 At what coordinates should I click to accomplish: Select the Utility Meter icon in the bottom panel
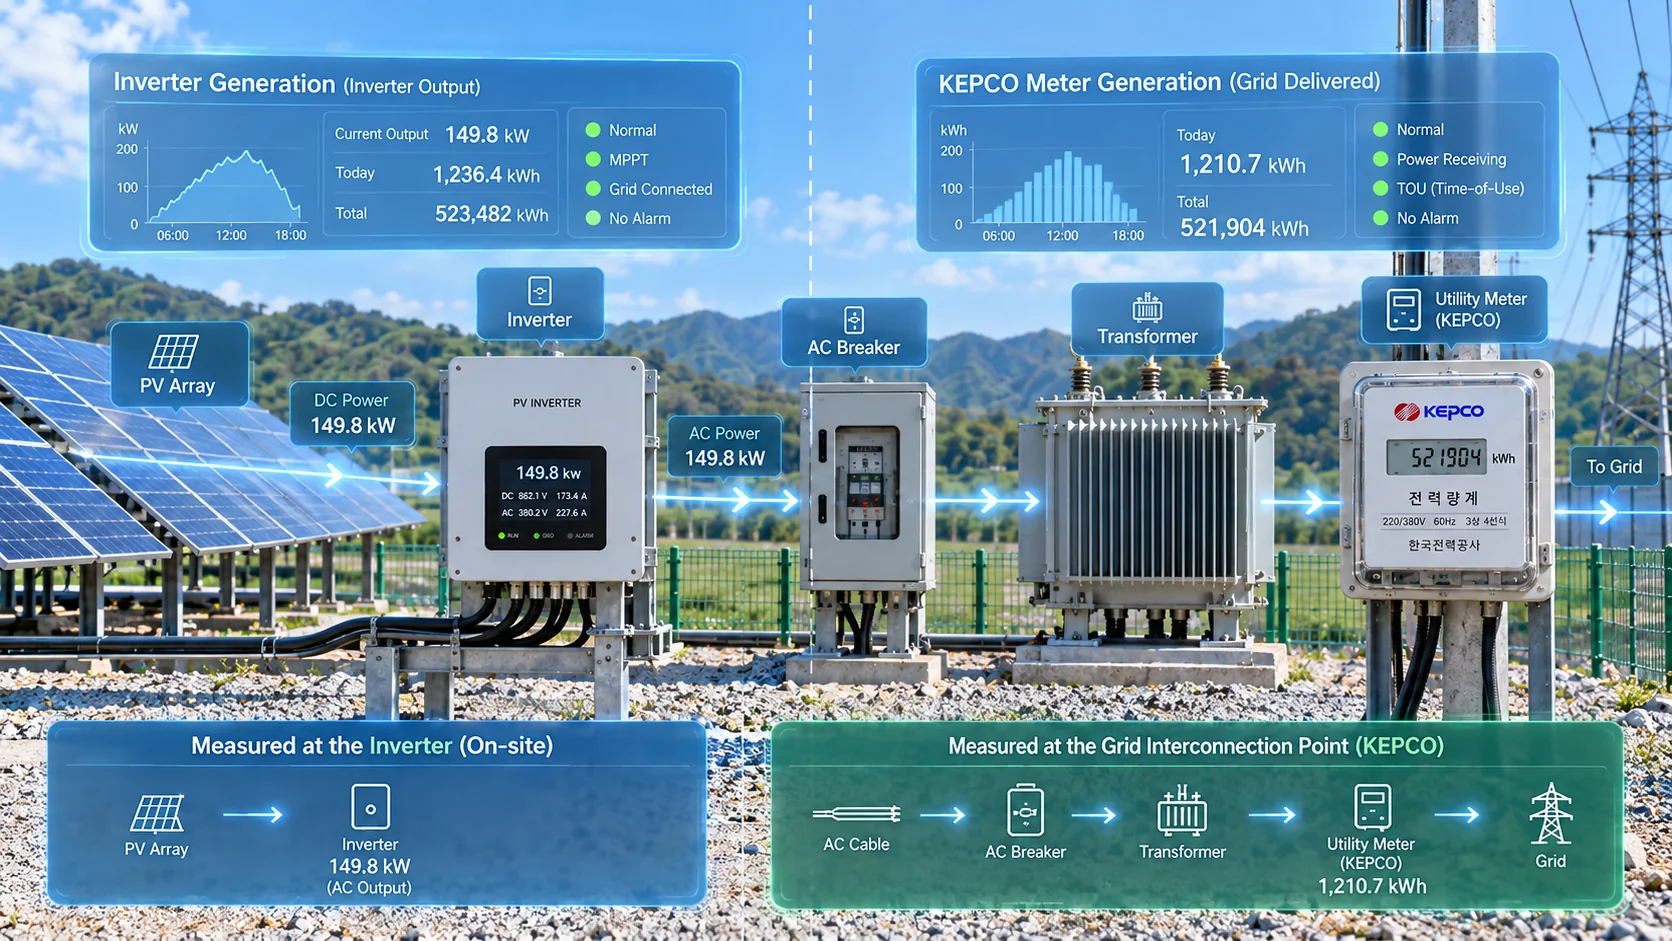1372,807
